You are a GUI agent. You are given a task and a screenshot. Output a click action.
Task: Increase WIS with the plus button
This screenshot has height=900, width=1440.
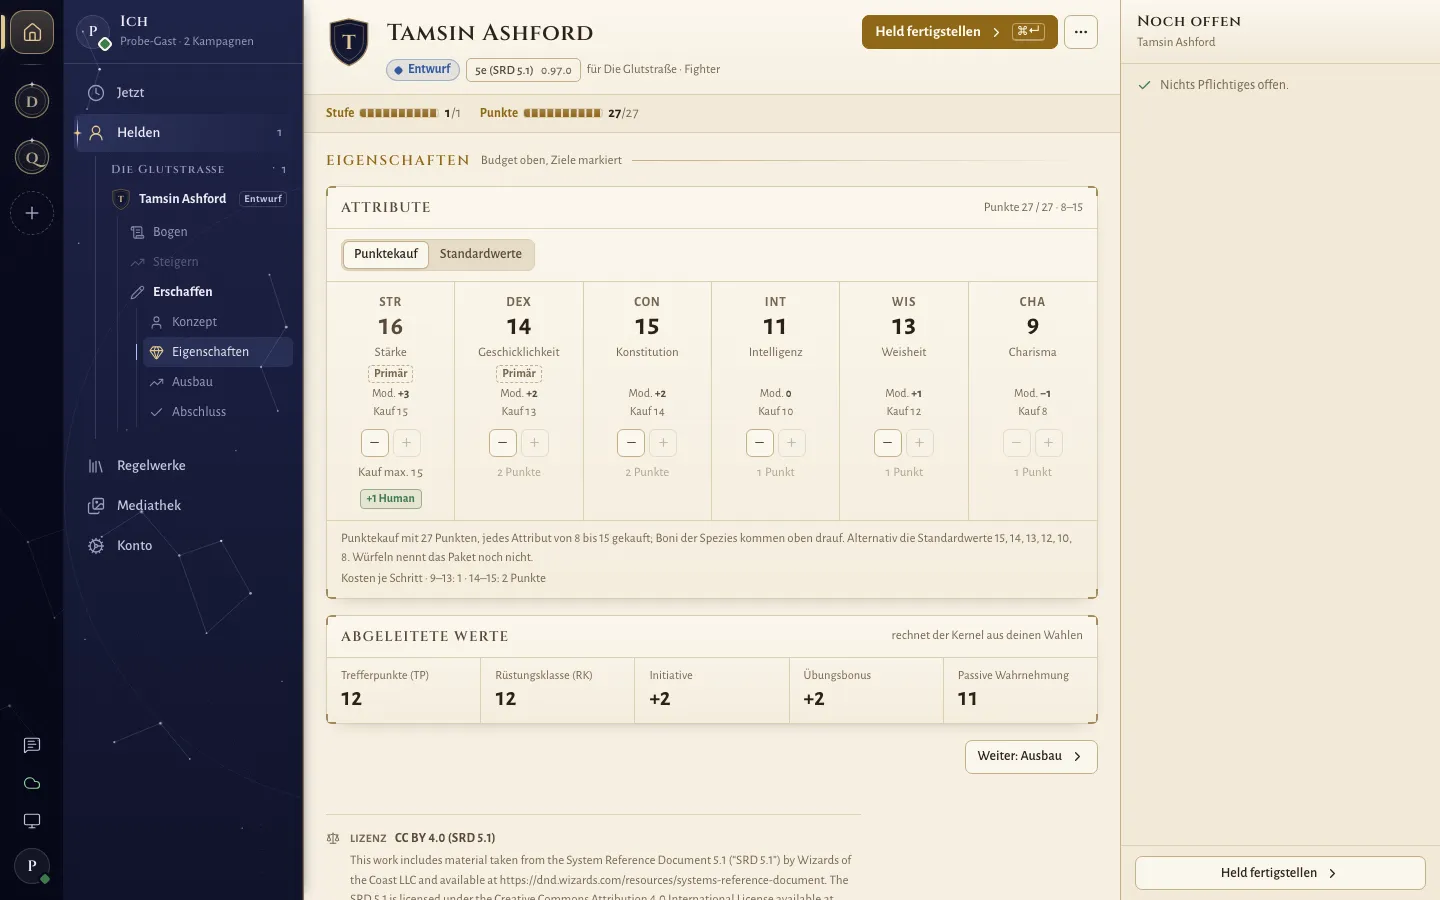point(920,443)
